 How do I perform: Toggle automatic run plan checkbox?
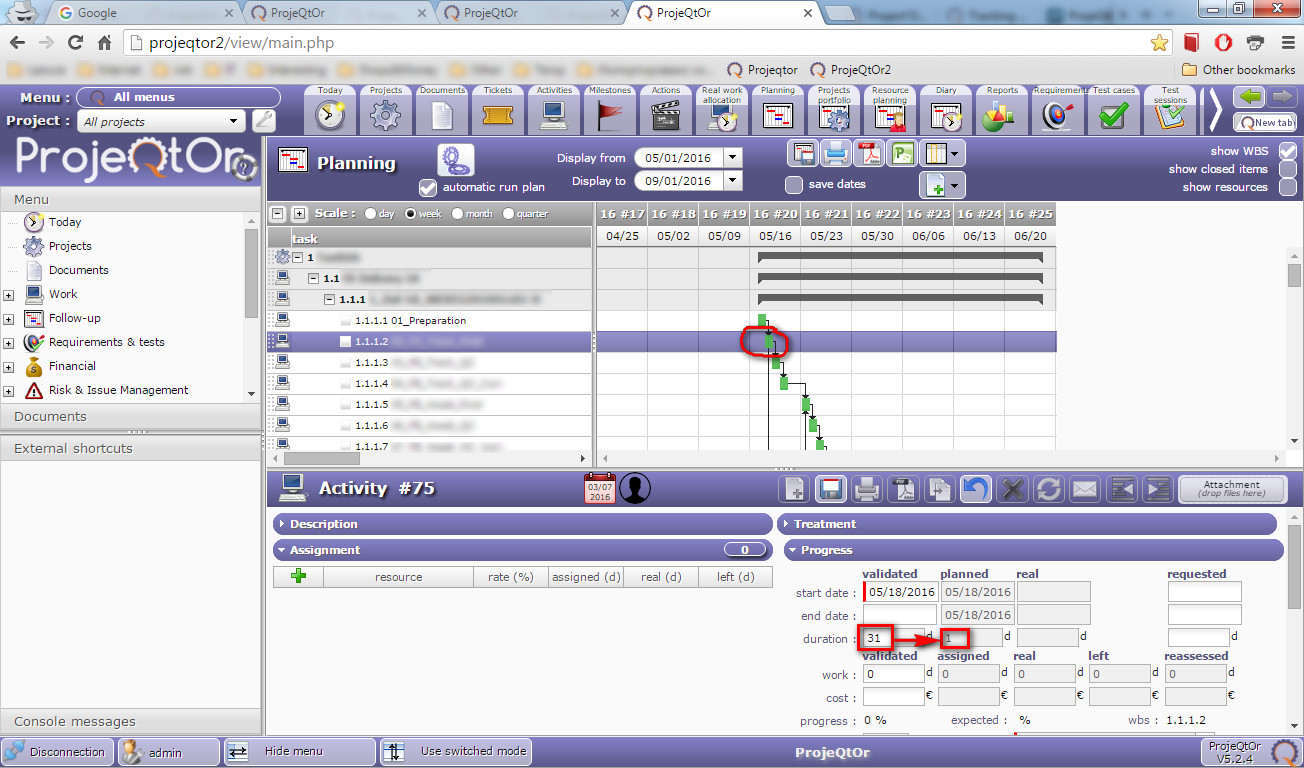coord(428,187)
